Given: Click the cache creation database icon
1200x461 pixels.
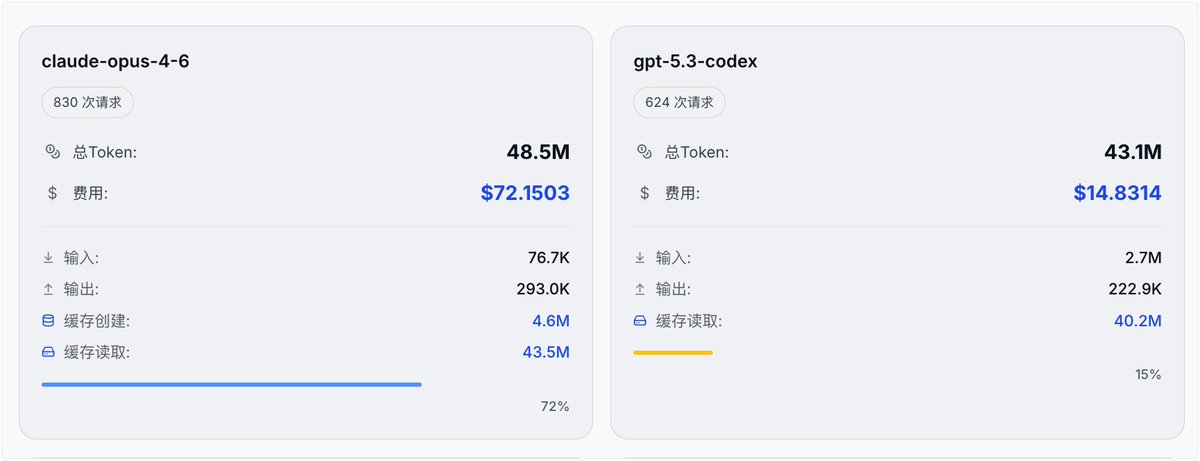Looking at the screenshot, I should pyautogui.click(x=48, y=321).
